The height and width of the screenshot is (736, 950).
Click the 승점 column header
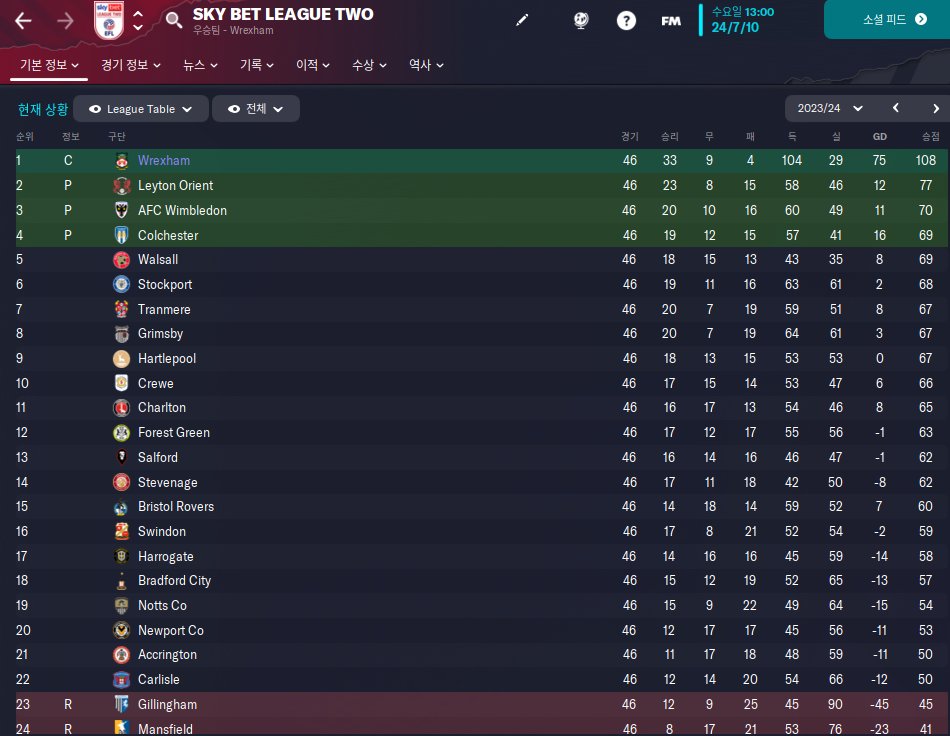point(930,136)
